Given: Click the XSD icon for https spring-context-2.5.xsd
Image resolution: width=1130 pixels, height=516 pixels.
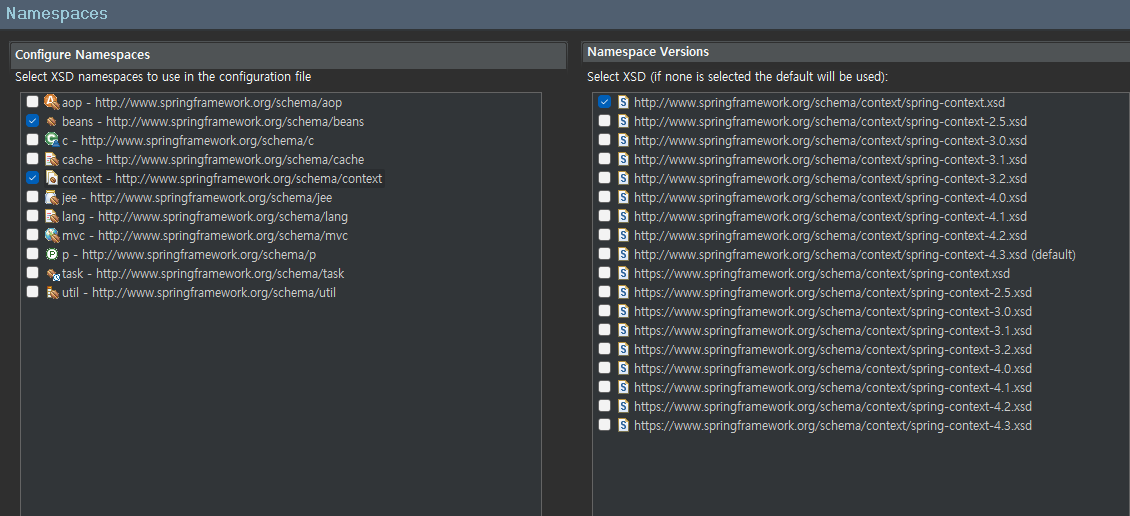Looking at the screenshot, I should point(623,292).
